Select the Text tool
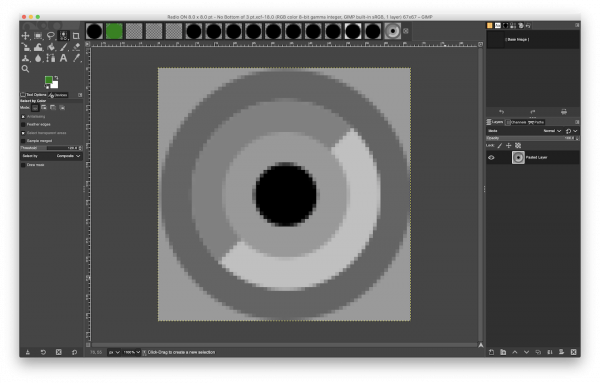 tap(64, 58)
